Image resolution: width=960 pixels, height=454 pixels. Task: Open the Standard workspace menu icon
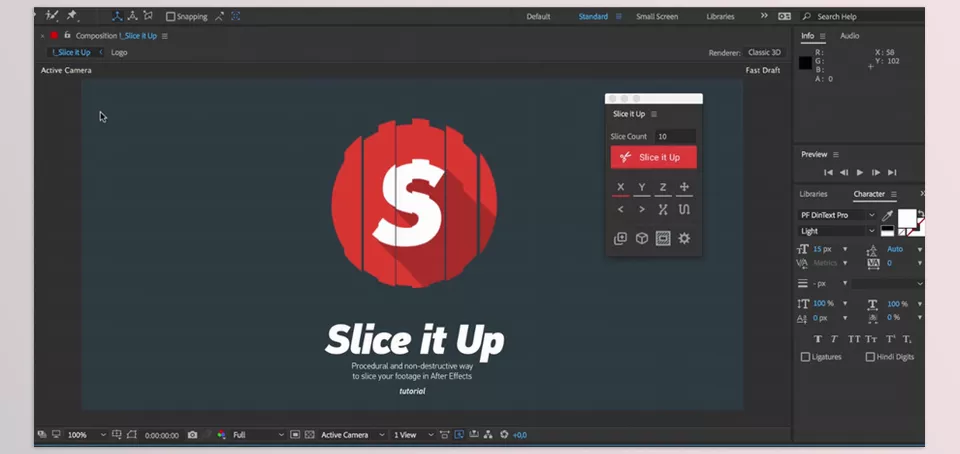click(618, 17)
